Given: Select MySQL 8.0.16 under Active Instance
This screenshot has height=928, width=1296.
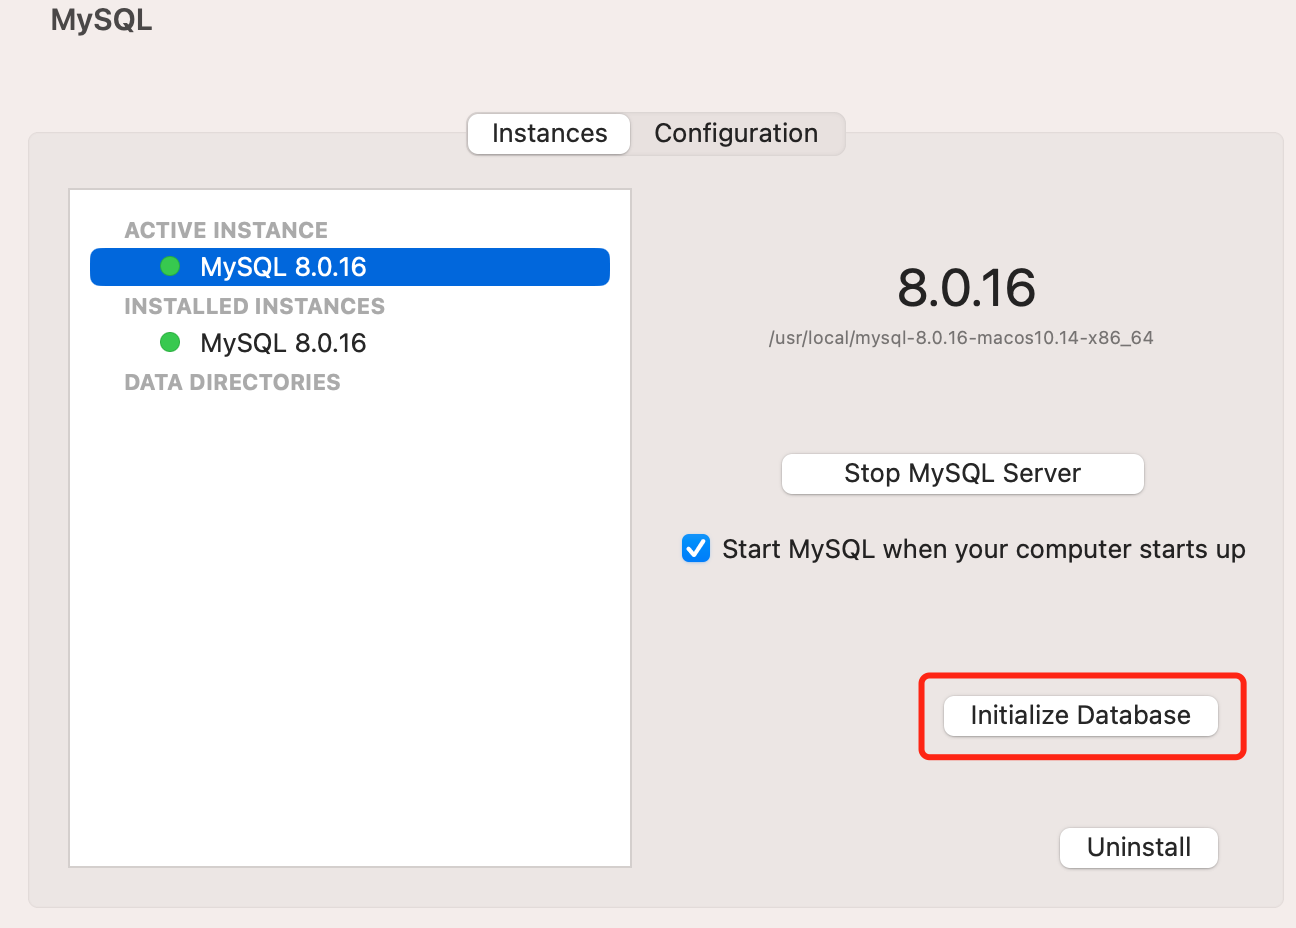Looking at the screenshot, I should [350, 267].
